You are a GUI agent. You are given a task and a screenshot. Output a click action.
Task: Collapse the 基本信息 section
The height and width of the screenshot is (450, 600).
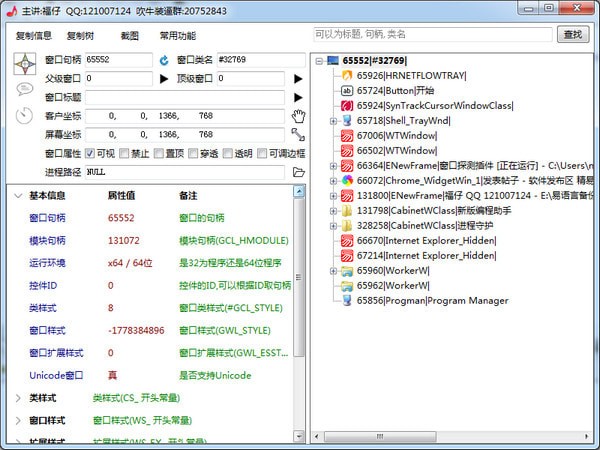pos(18,196)
